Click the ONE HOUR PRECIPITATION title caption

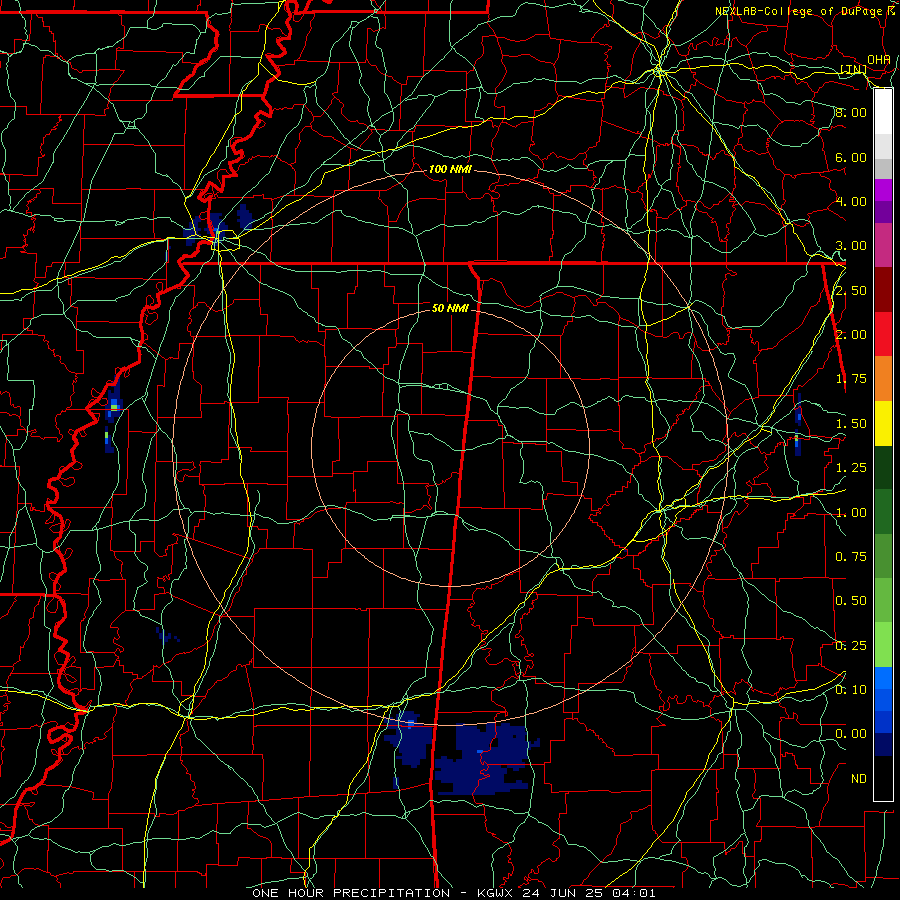pyautogui.click(x=453, y=893)
